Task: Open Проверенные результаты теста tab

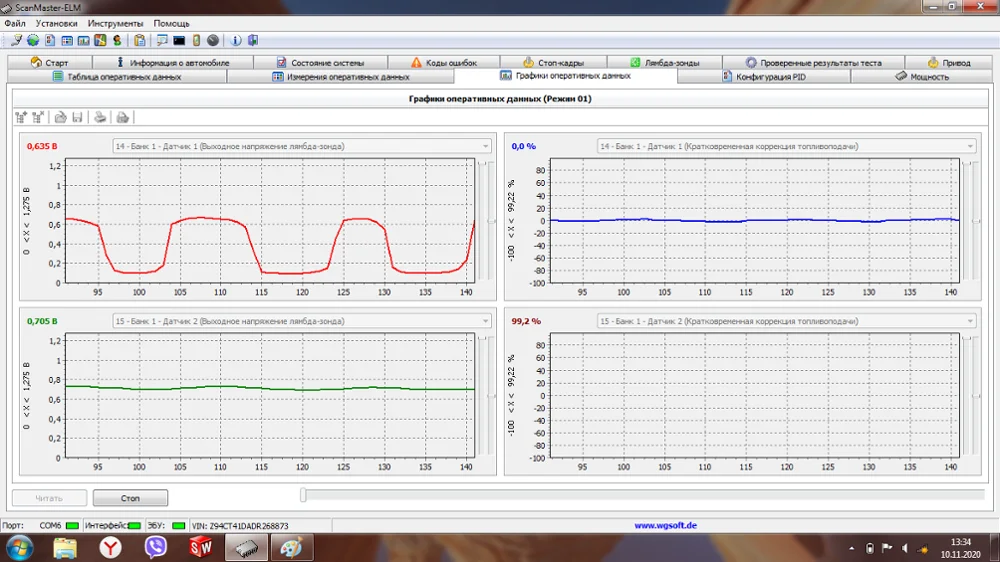Action: coord(813,63)
